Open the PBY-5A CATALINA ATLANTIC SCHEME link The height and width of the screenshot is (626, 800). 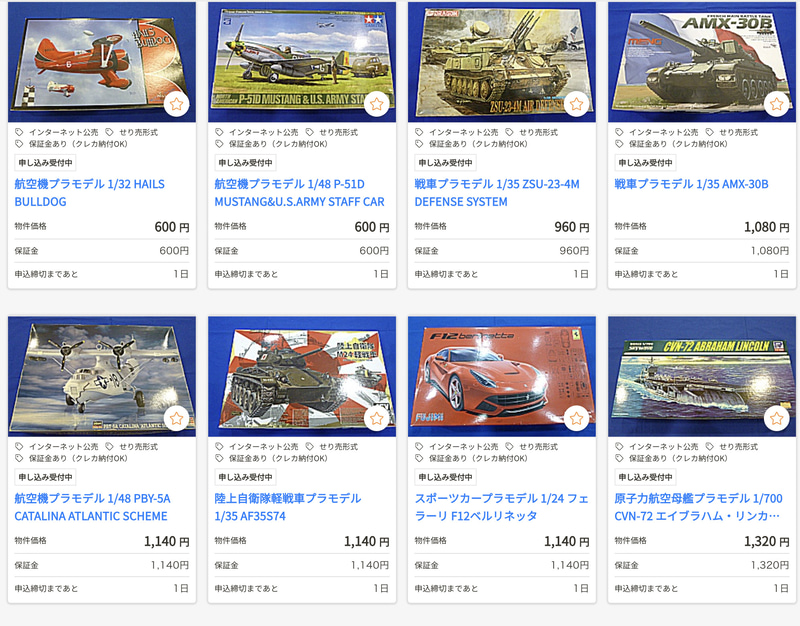tap(92, 507)
